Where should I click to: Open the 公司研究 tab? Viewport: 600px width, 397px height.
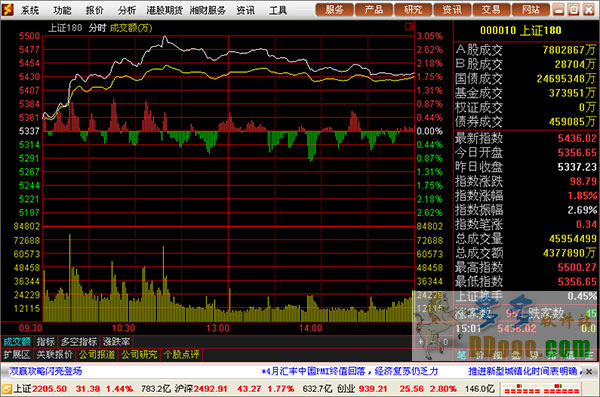pyautogui.click(x=139, y=355)
